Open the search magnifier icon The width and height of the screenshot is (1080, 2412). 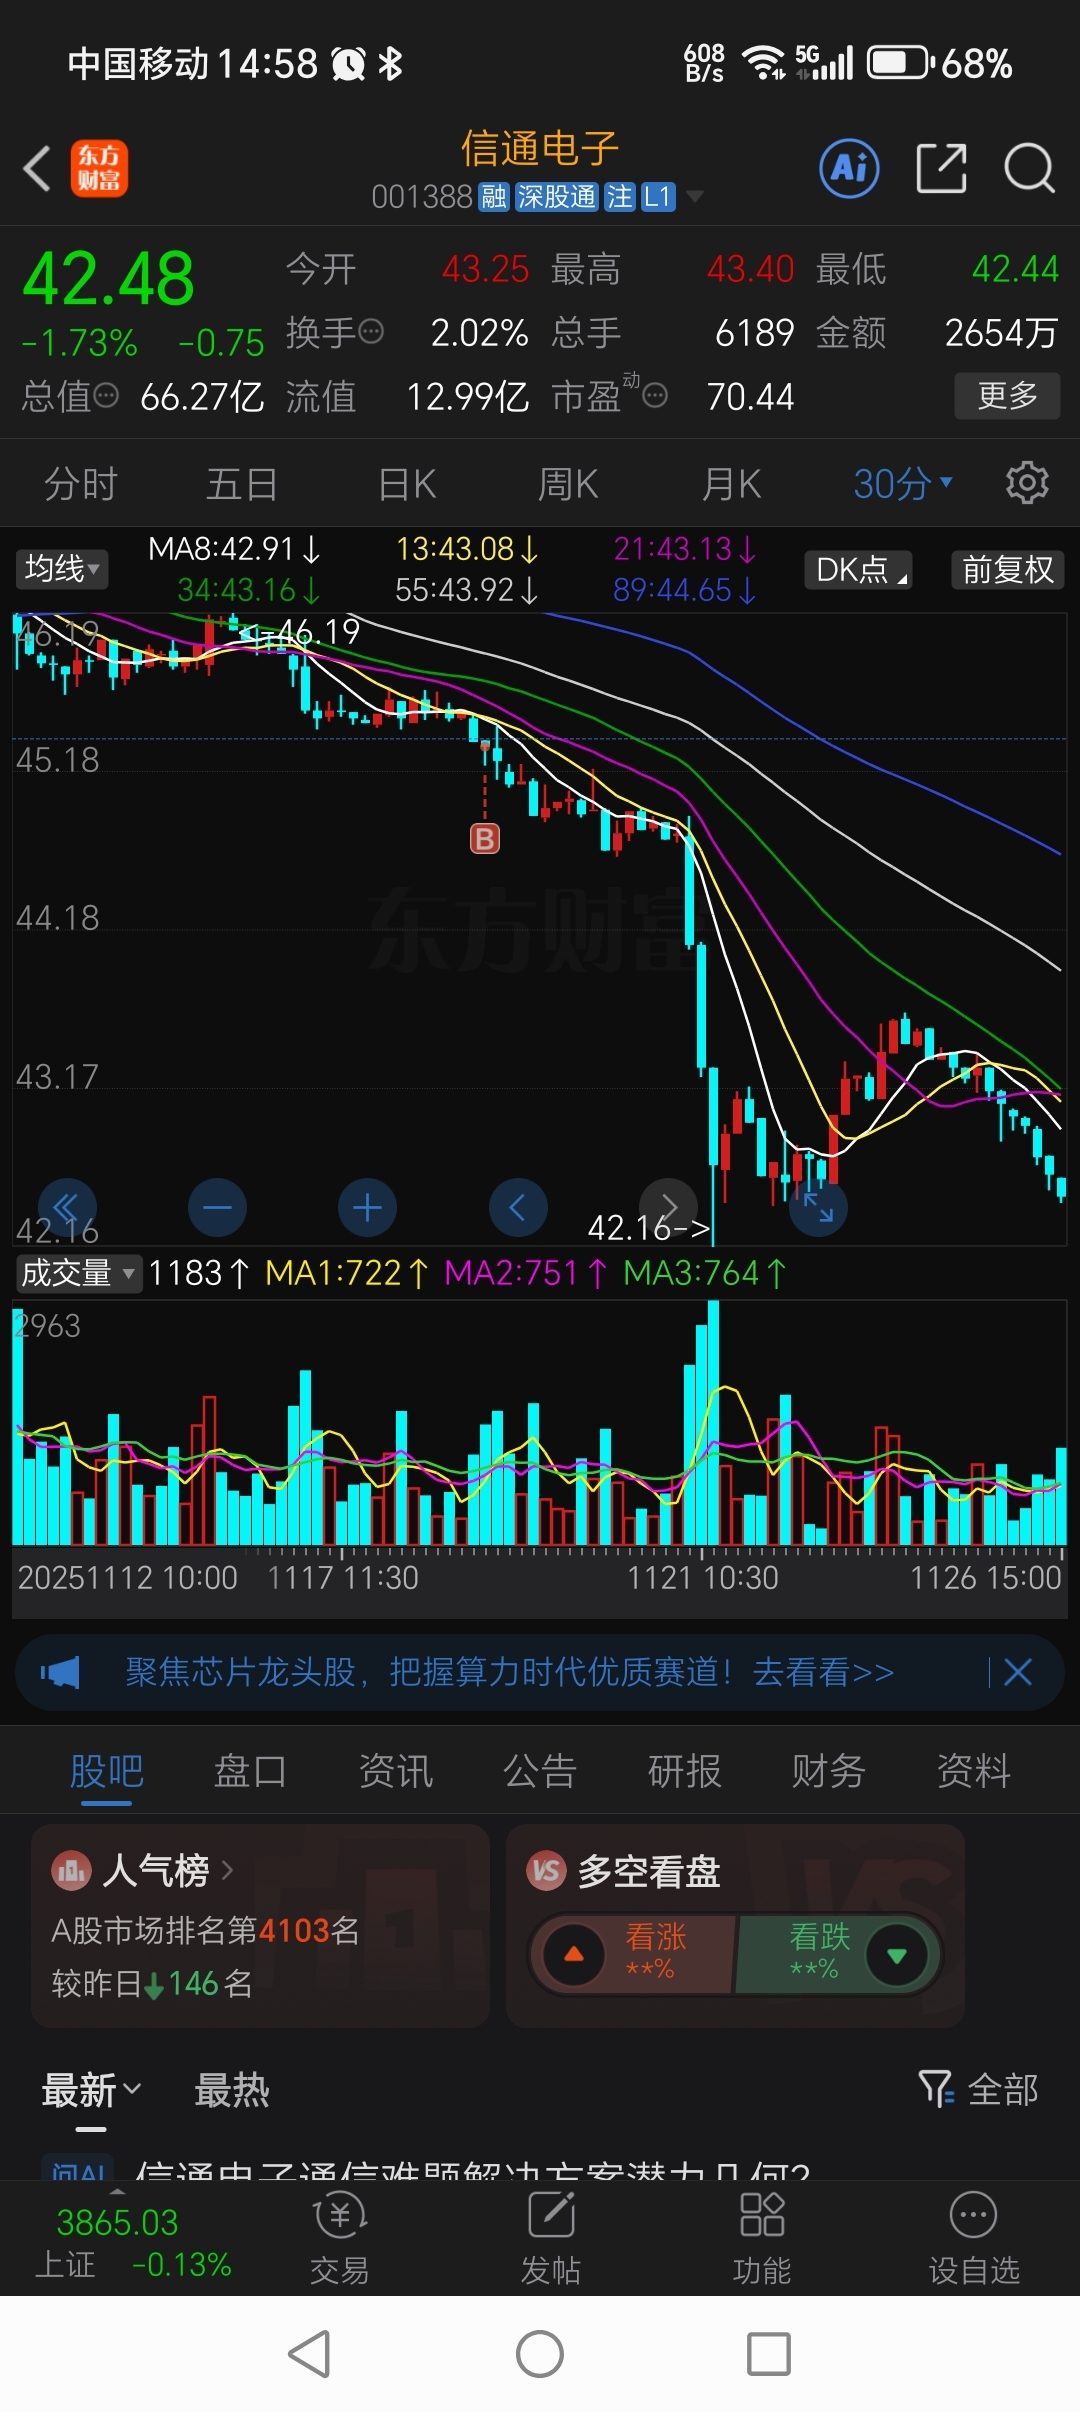[1030, 168]
